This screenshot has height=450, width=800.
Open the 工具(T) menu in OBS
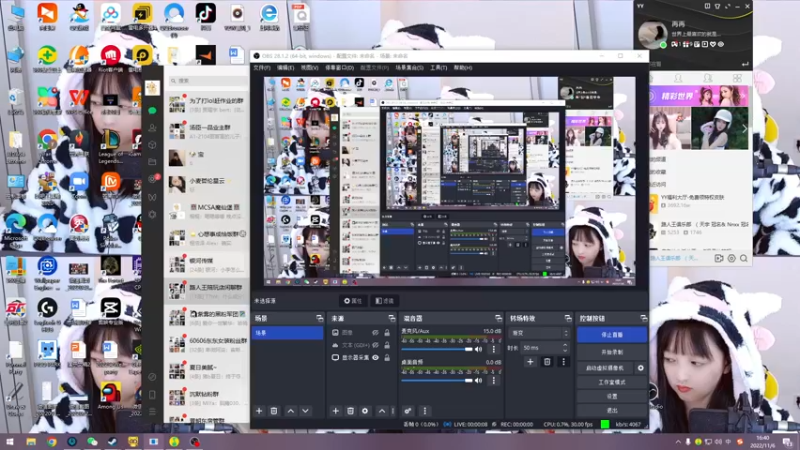pos(438,68)
